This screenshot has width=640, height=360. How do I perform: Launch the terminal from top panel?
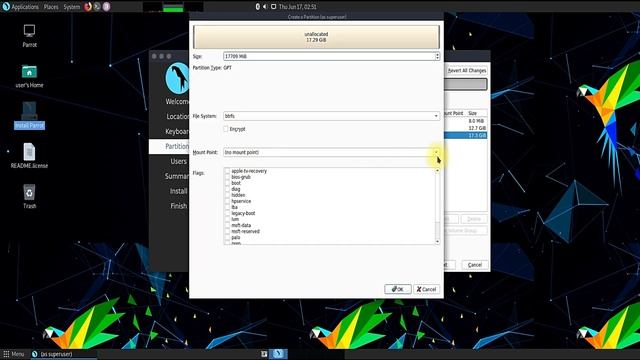[97, 7]
